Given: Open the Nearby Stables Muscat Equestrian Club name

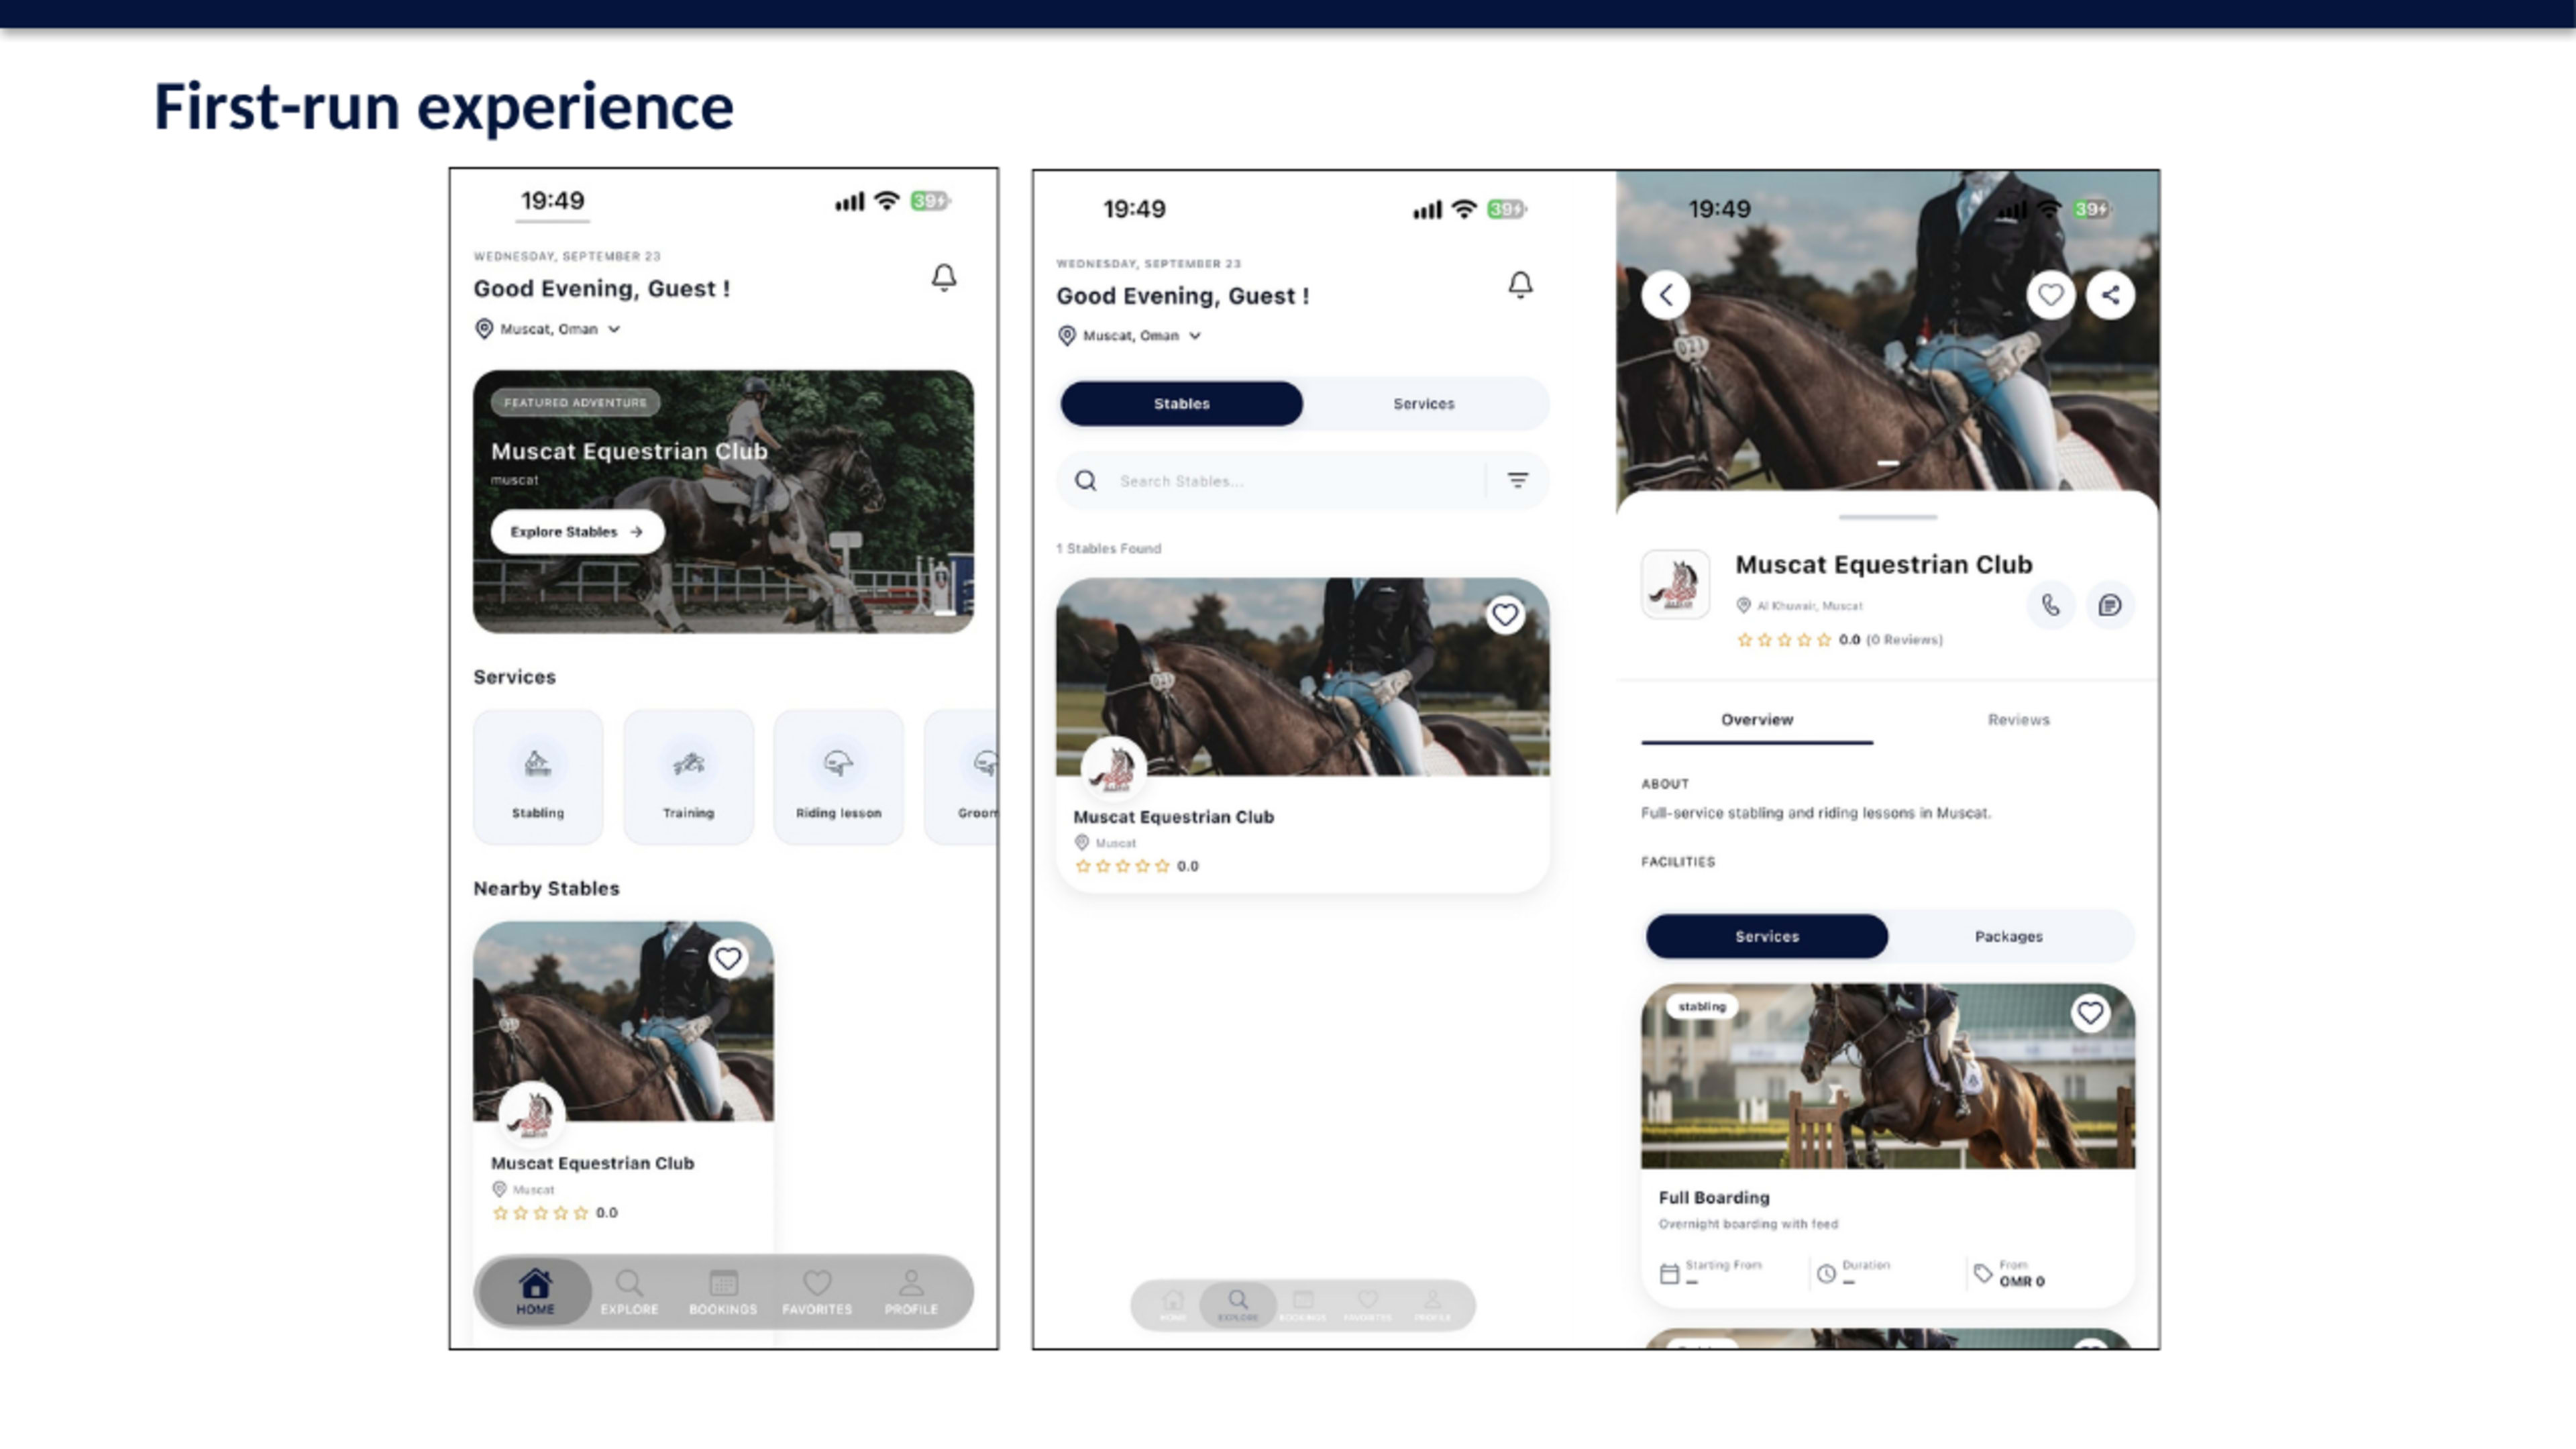Looking at the screenshot, I should coord(592,1163).
